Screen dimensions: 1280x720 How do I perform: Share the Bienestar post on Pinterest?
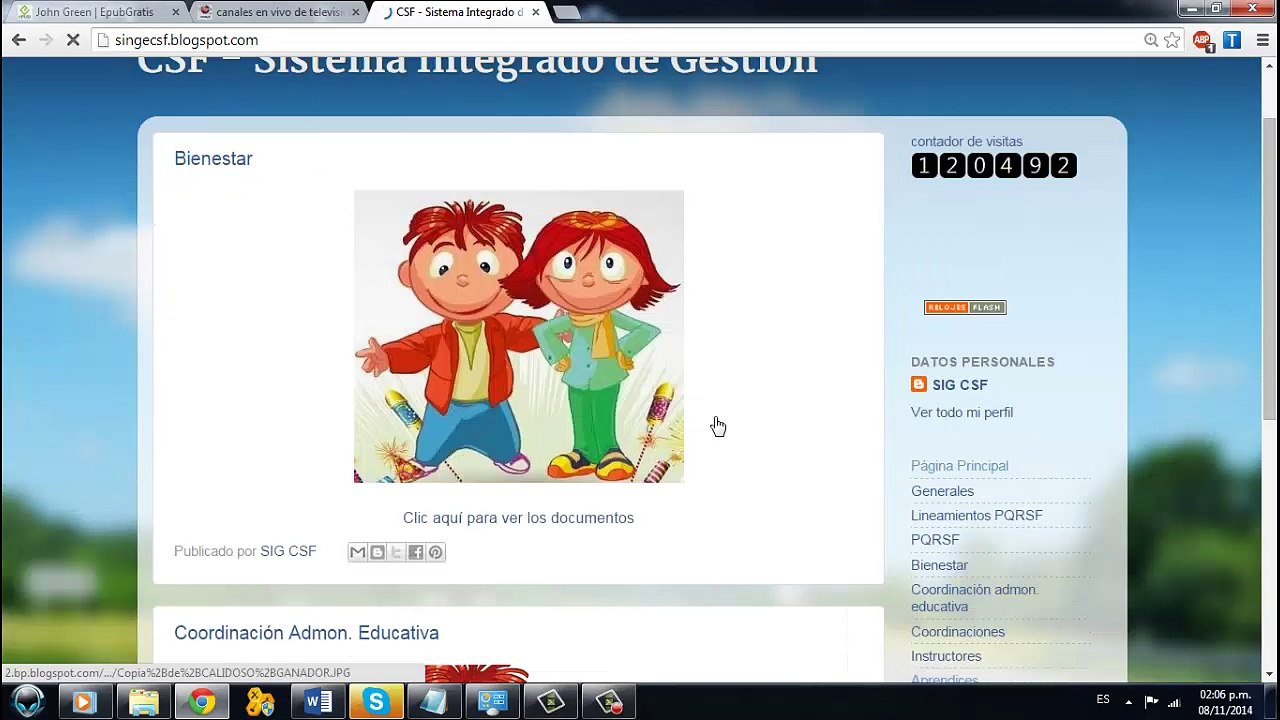point(435,552)
